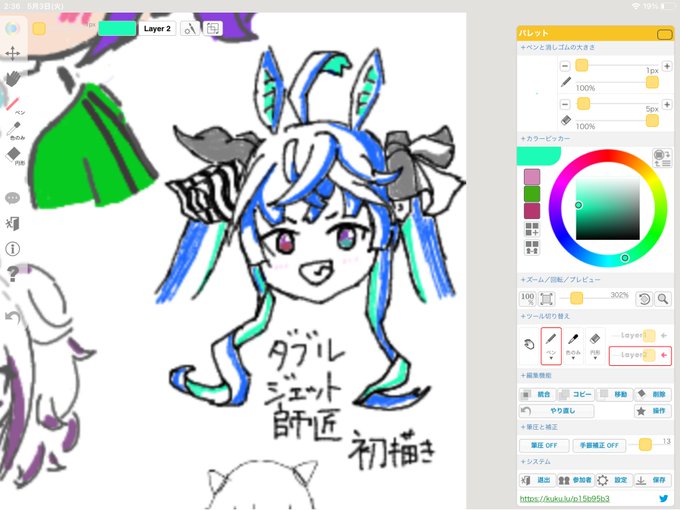This screenshot has width=680, height=510.
Task: Click the exit door icon in left toolbar
Action: coord(13,223)
